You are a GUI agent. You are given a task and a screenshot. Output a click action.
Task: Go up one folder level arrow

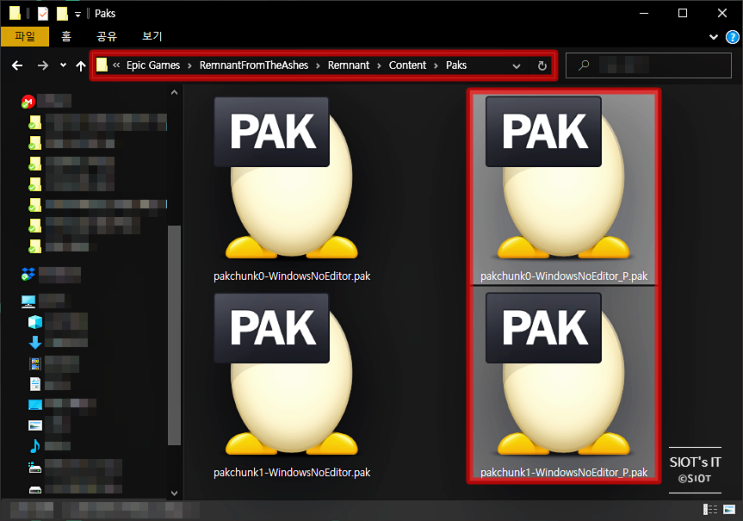[x=81, y=66]
